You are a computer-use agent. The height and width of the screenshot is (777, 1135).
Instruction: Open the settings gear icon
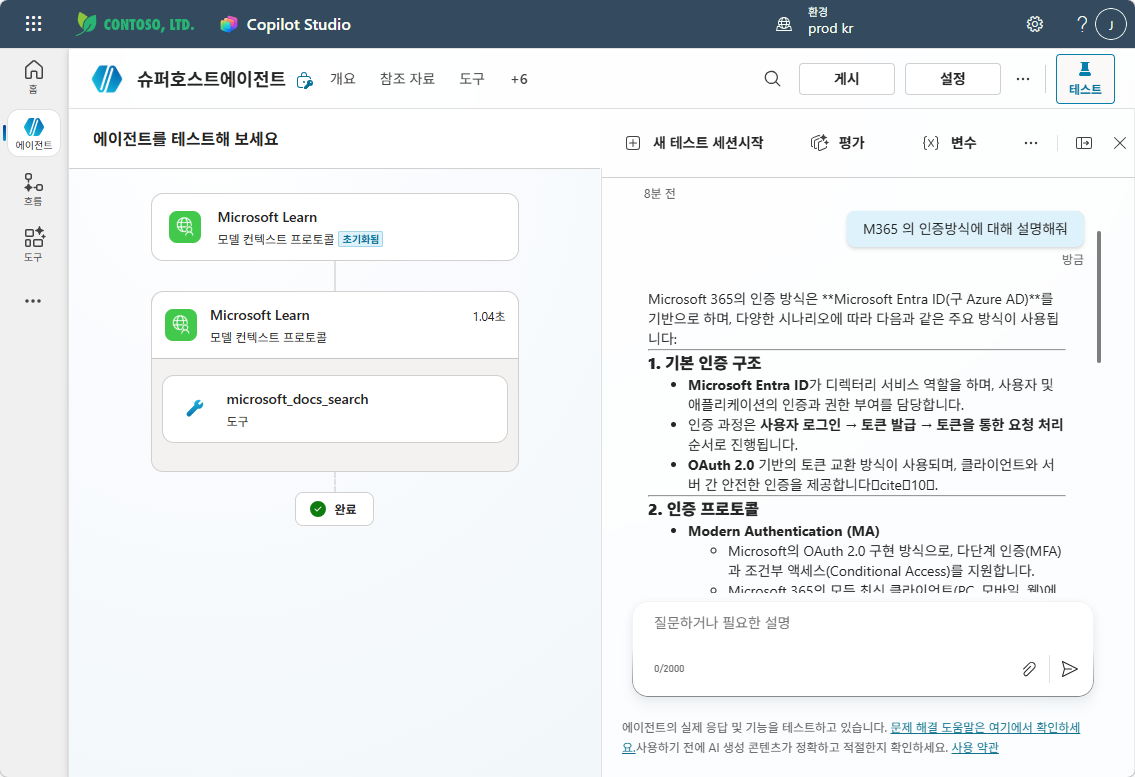point(1035,24)
